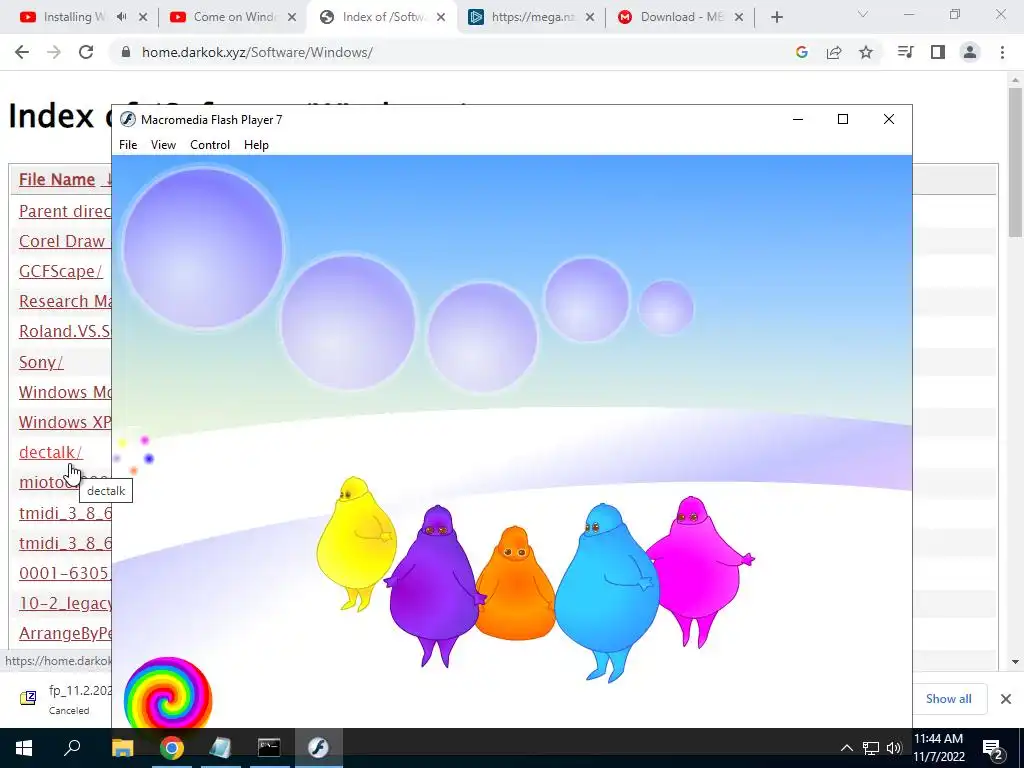Expand the tab search dropdown arrow

click(x=863, y=14)
